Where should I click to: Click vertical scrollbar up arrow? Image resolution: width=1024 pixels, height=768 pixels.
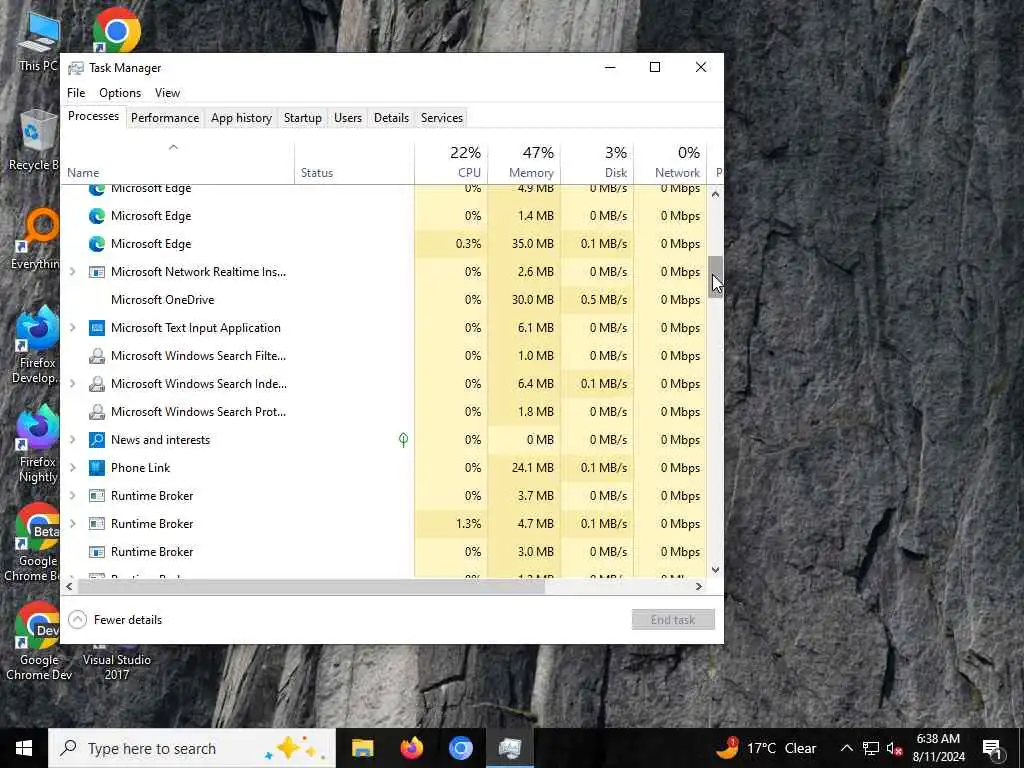(716, 194)
